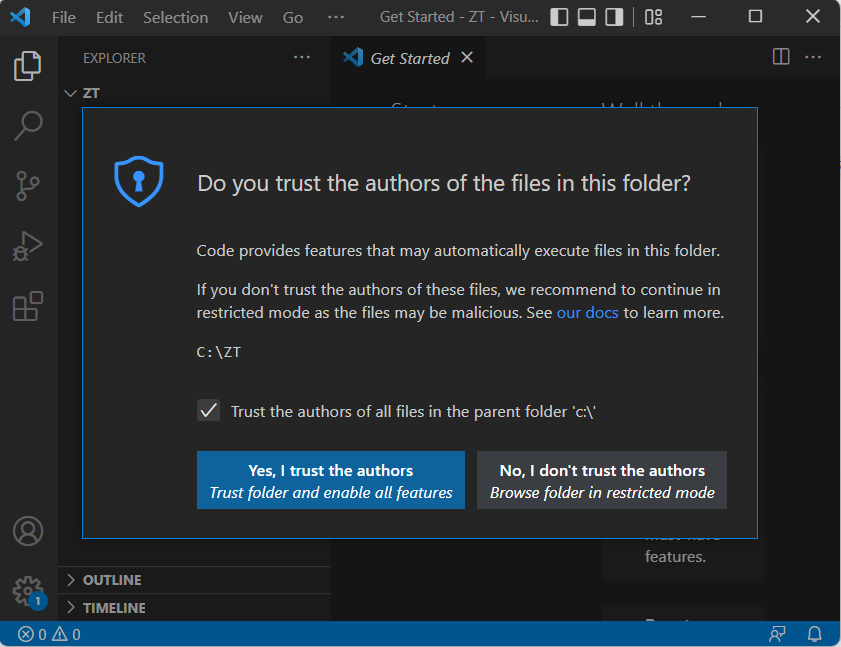Close the VS Code window
Screen dimensions: 841x647
[x=813, y=17]
